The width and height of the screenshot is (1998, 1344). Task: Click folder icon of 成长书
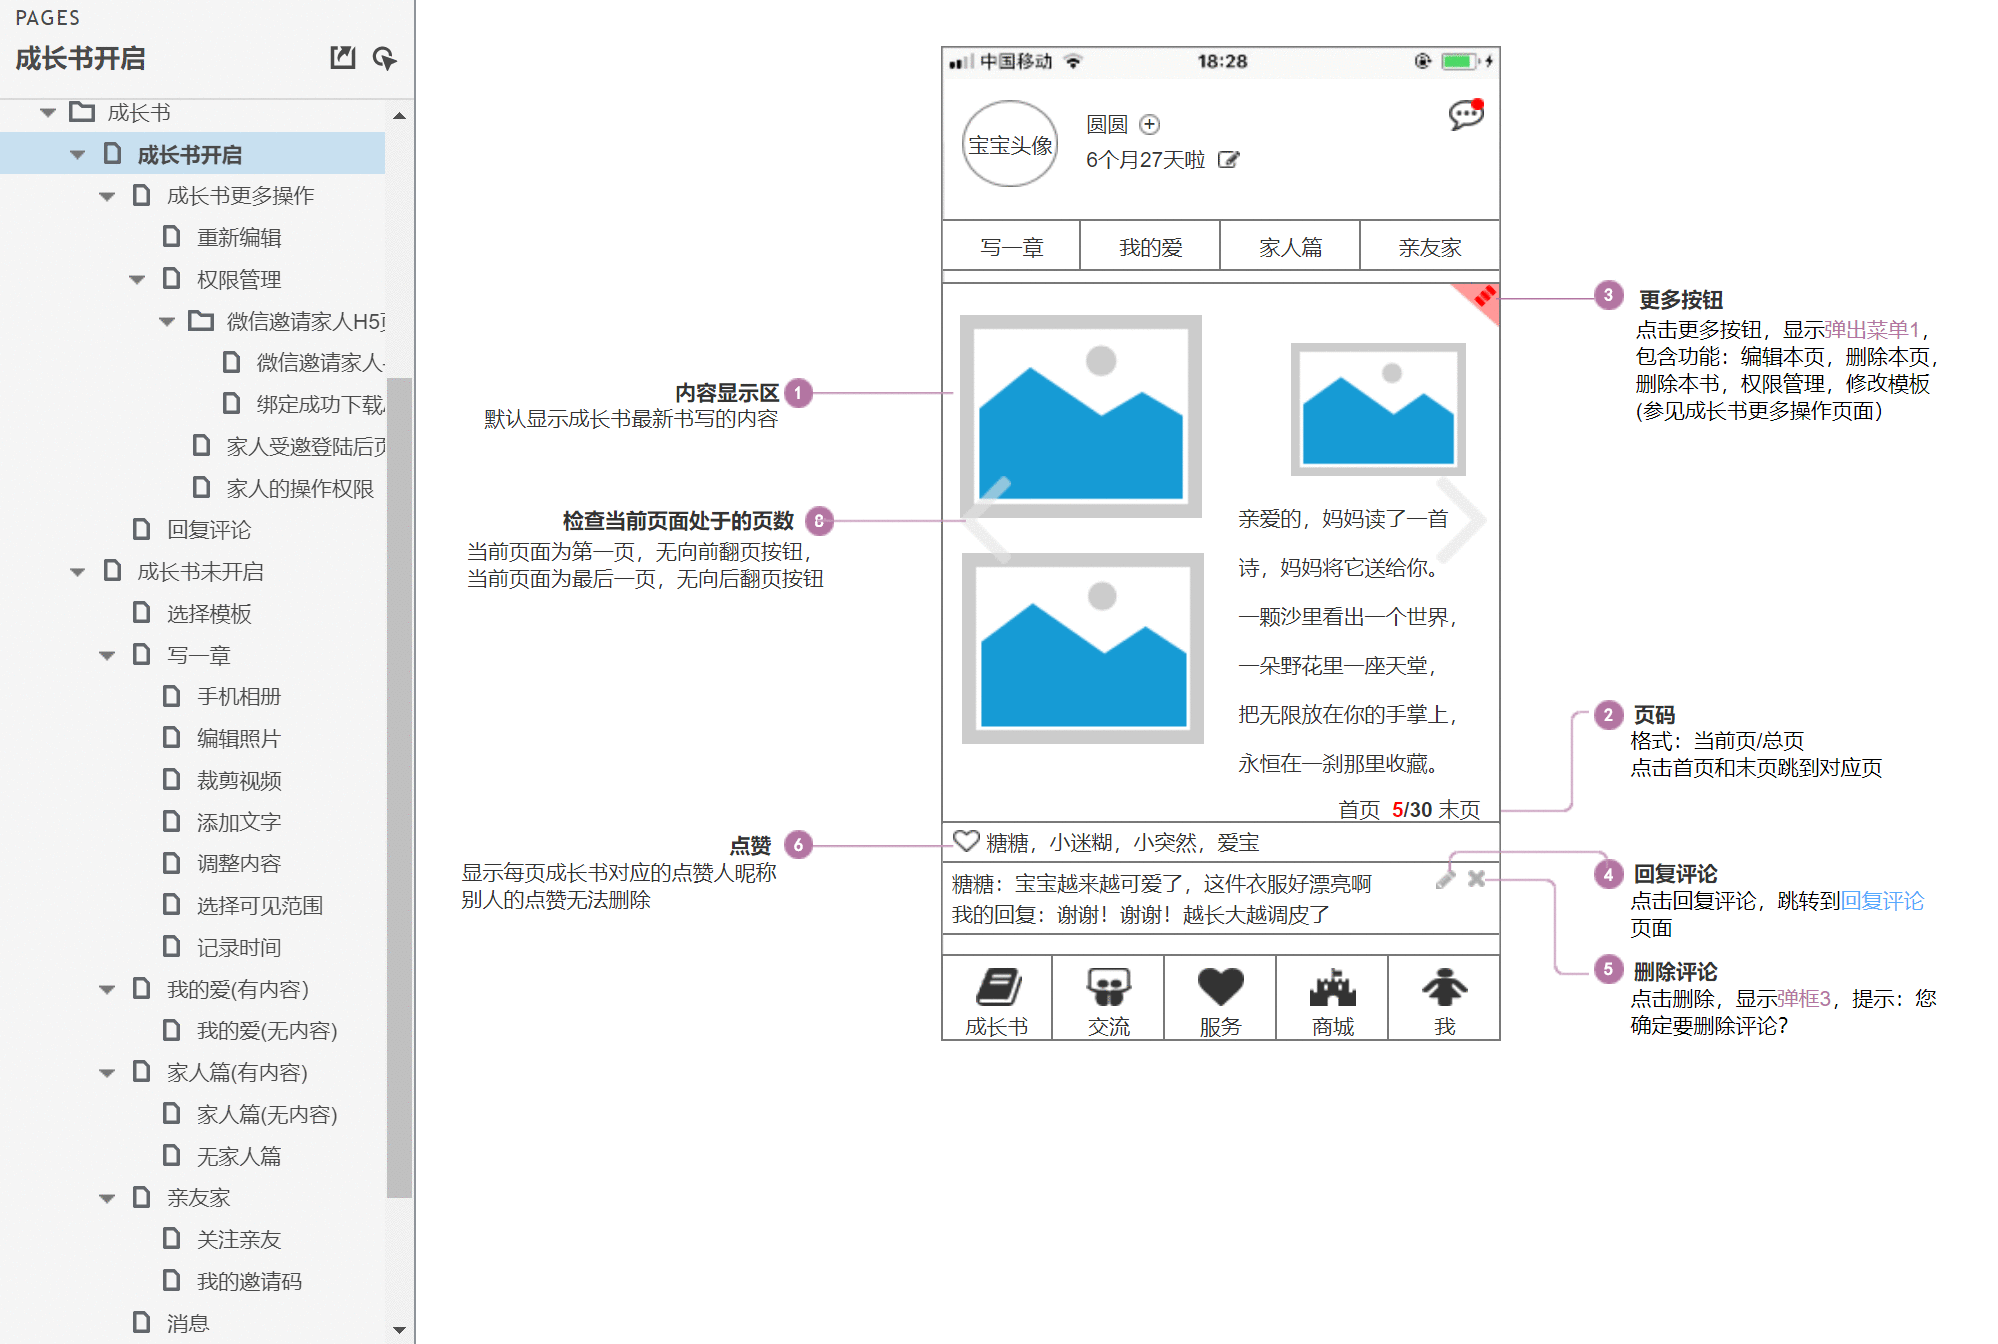pyautogui.click(x=82, y=112)
